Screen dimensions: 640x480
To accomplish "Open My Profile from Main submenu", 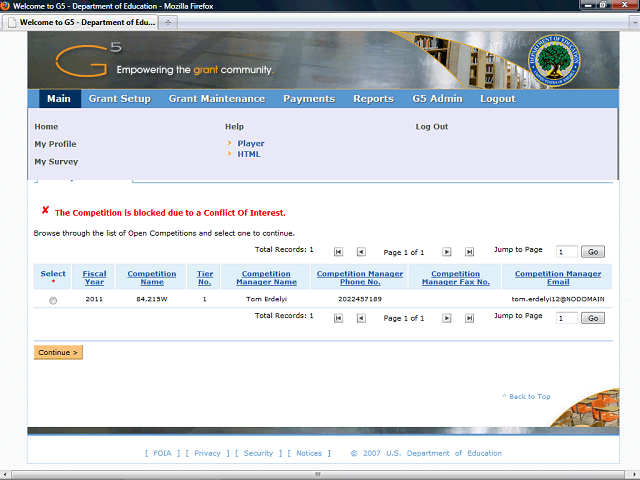I will click(55, 144).
